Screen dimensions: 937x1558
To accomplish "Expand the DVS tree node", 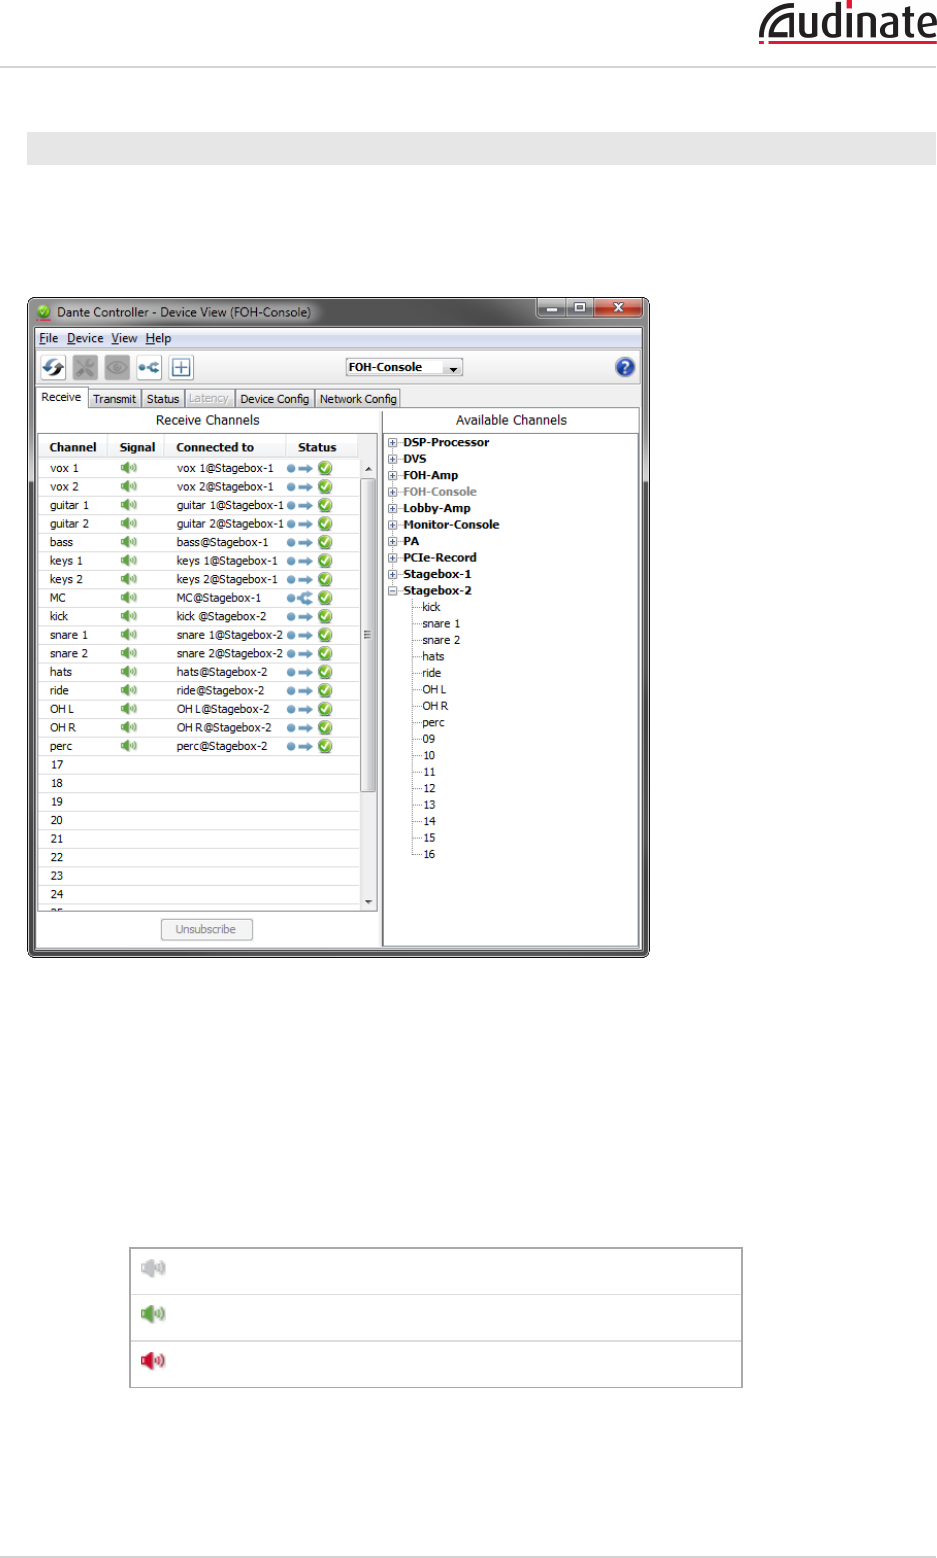I will pyautogui.click(x=393, y=459).
